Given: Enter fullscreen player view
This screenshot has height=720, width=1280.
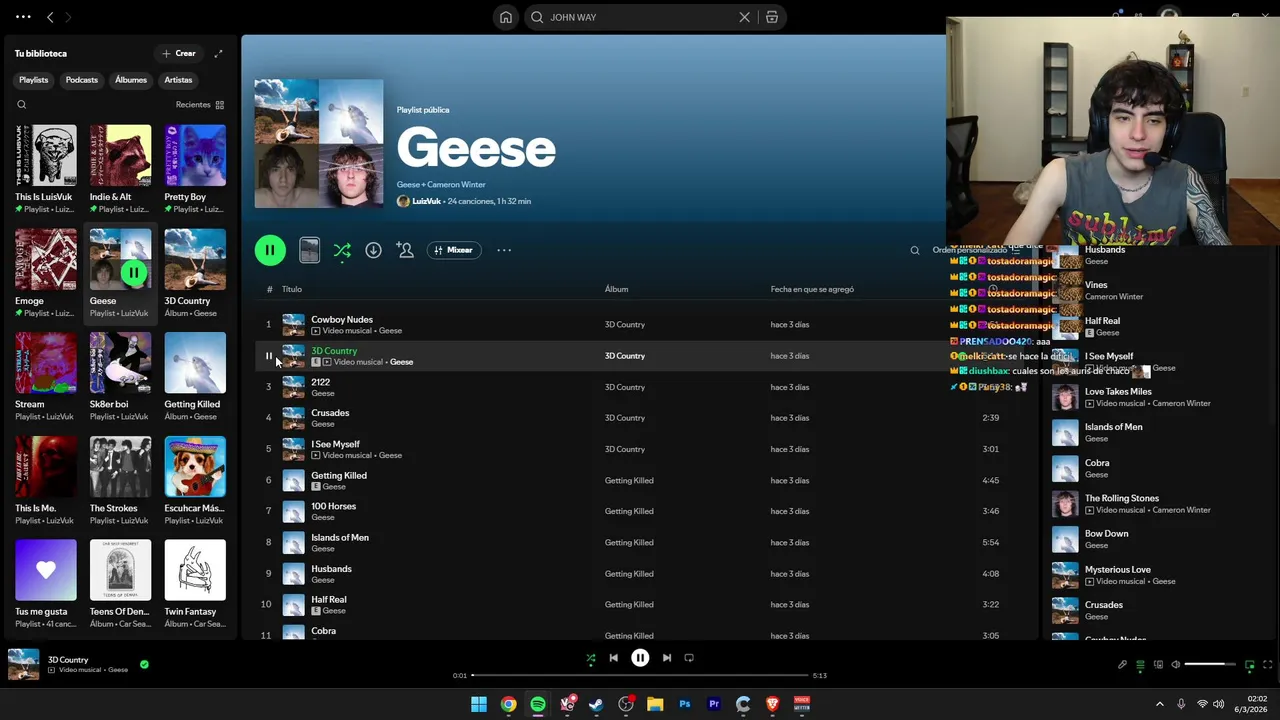Looking at the screenshot, I should click(1268, 664).
